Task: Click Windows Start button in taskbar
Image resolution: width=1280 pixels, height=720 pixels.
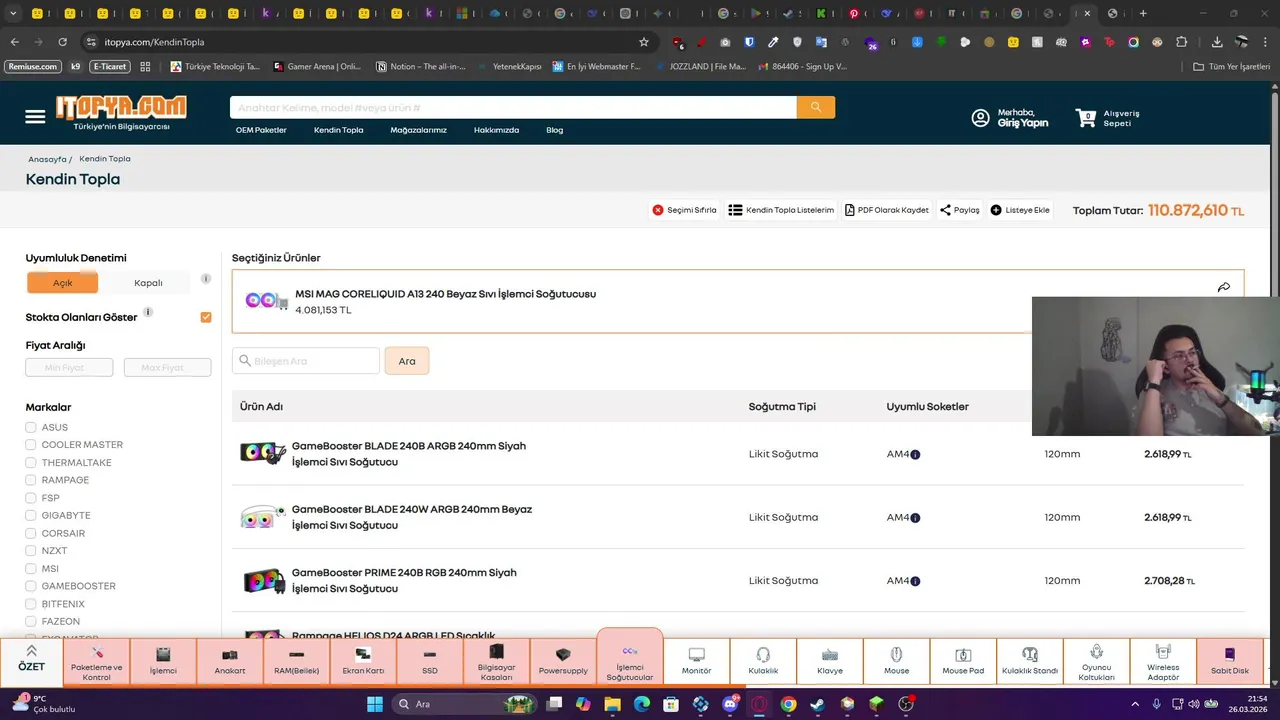Action: point(375,704)
